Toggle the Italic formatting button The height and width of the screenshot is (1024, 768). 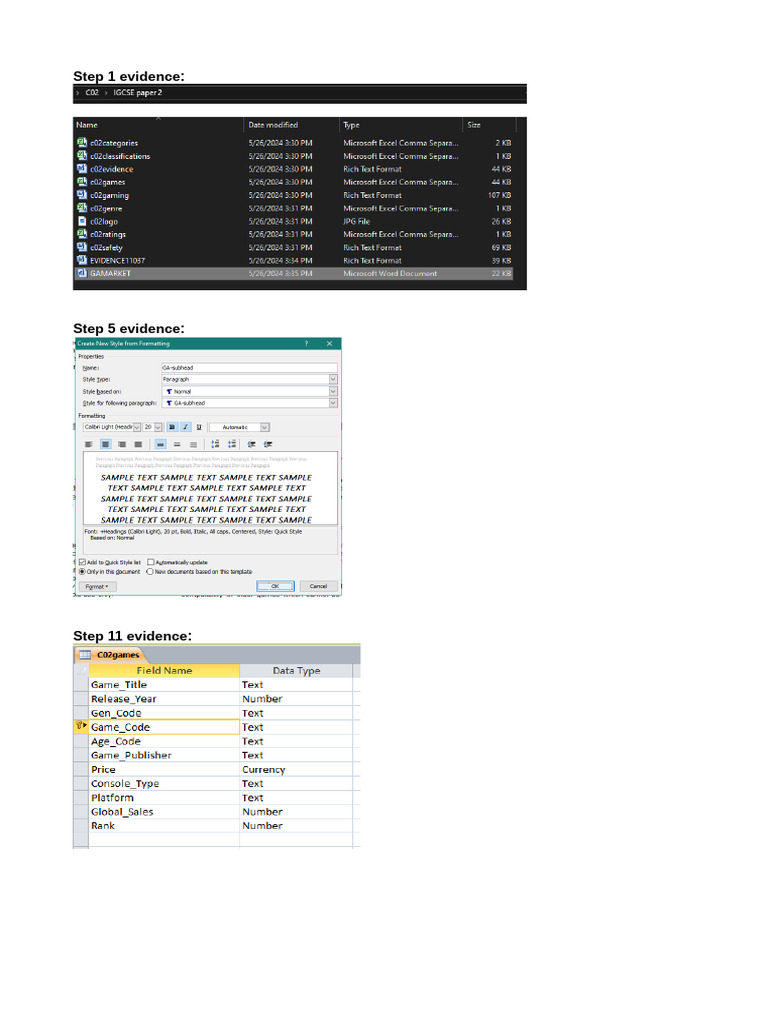click(x=185, y=427)
